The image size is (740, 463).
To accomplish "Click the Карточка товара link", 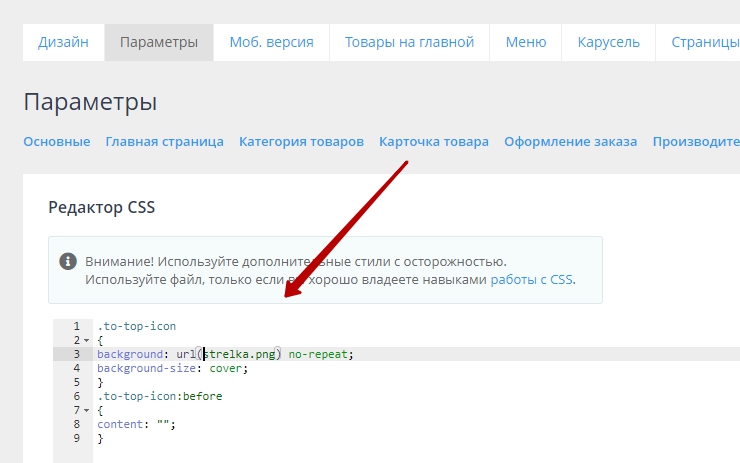I will tap(434, 142).
